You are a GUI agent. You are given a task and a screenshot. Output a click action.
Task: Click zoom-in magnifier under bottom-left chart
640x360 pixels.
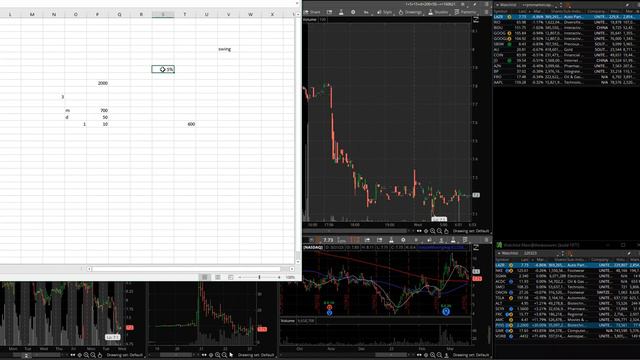[86, 355]
